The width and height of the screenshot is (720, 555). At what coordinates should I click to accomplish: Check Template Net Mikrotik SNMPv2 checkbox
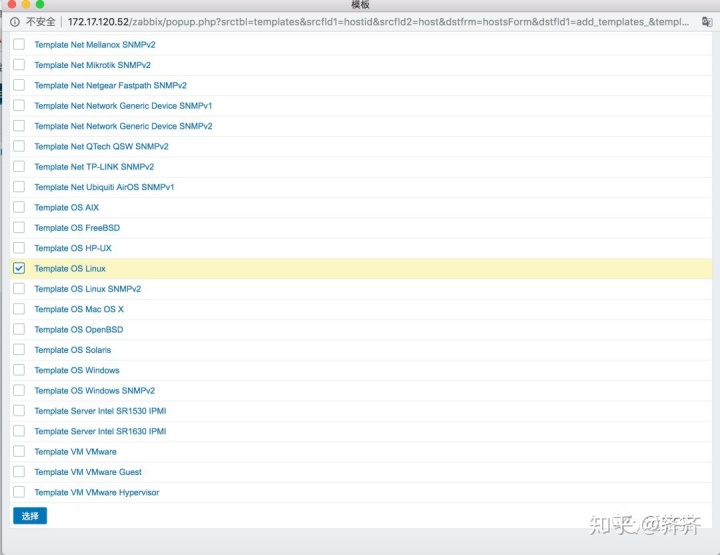pos(19,65)
